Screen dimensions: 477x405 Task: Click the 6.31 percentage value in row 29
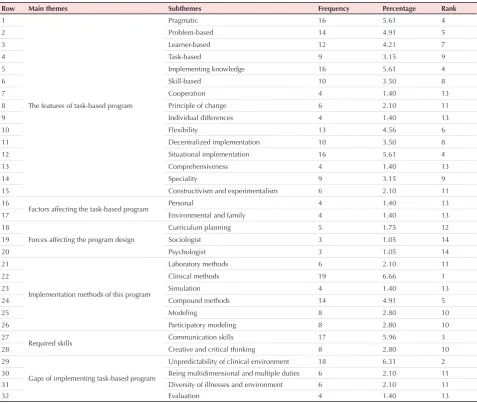pyautogui.click(x=389, y=361)
